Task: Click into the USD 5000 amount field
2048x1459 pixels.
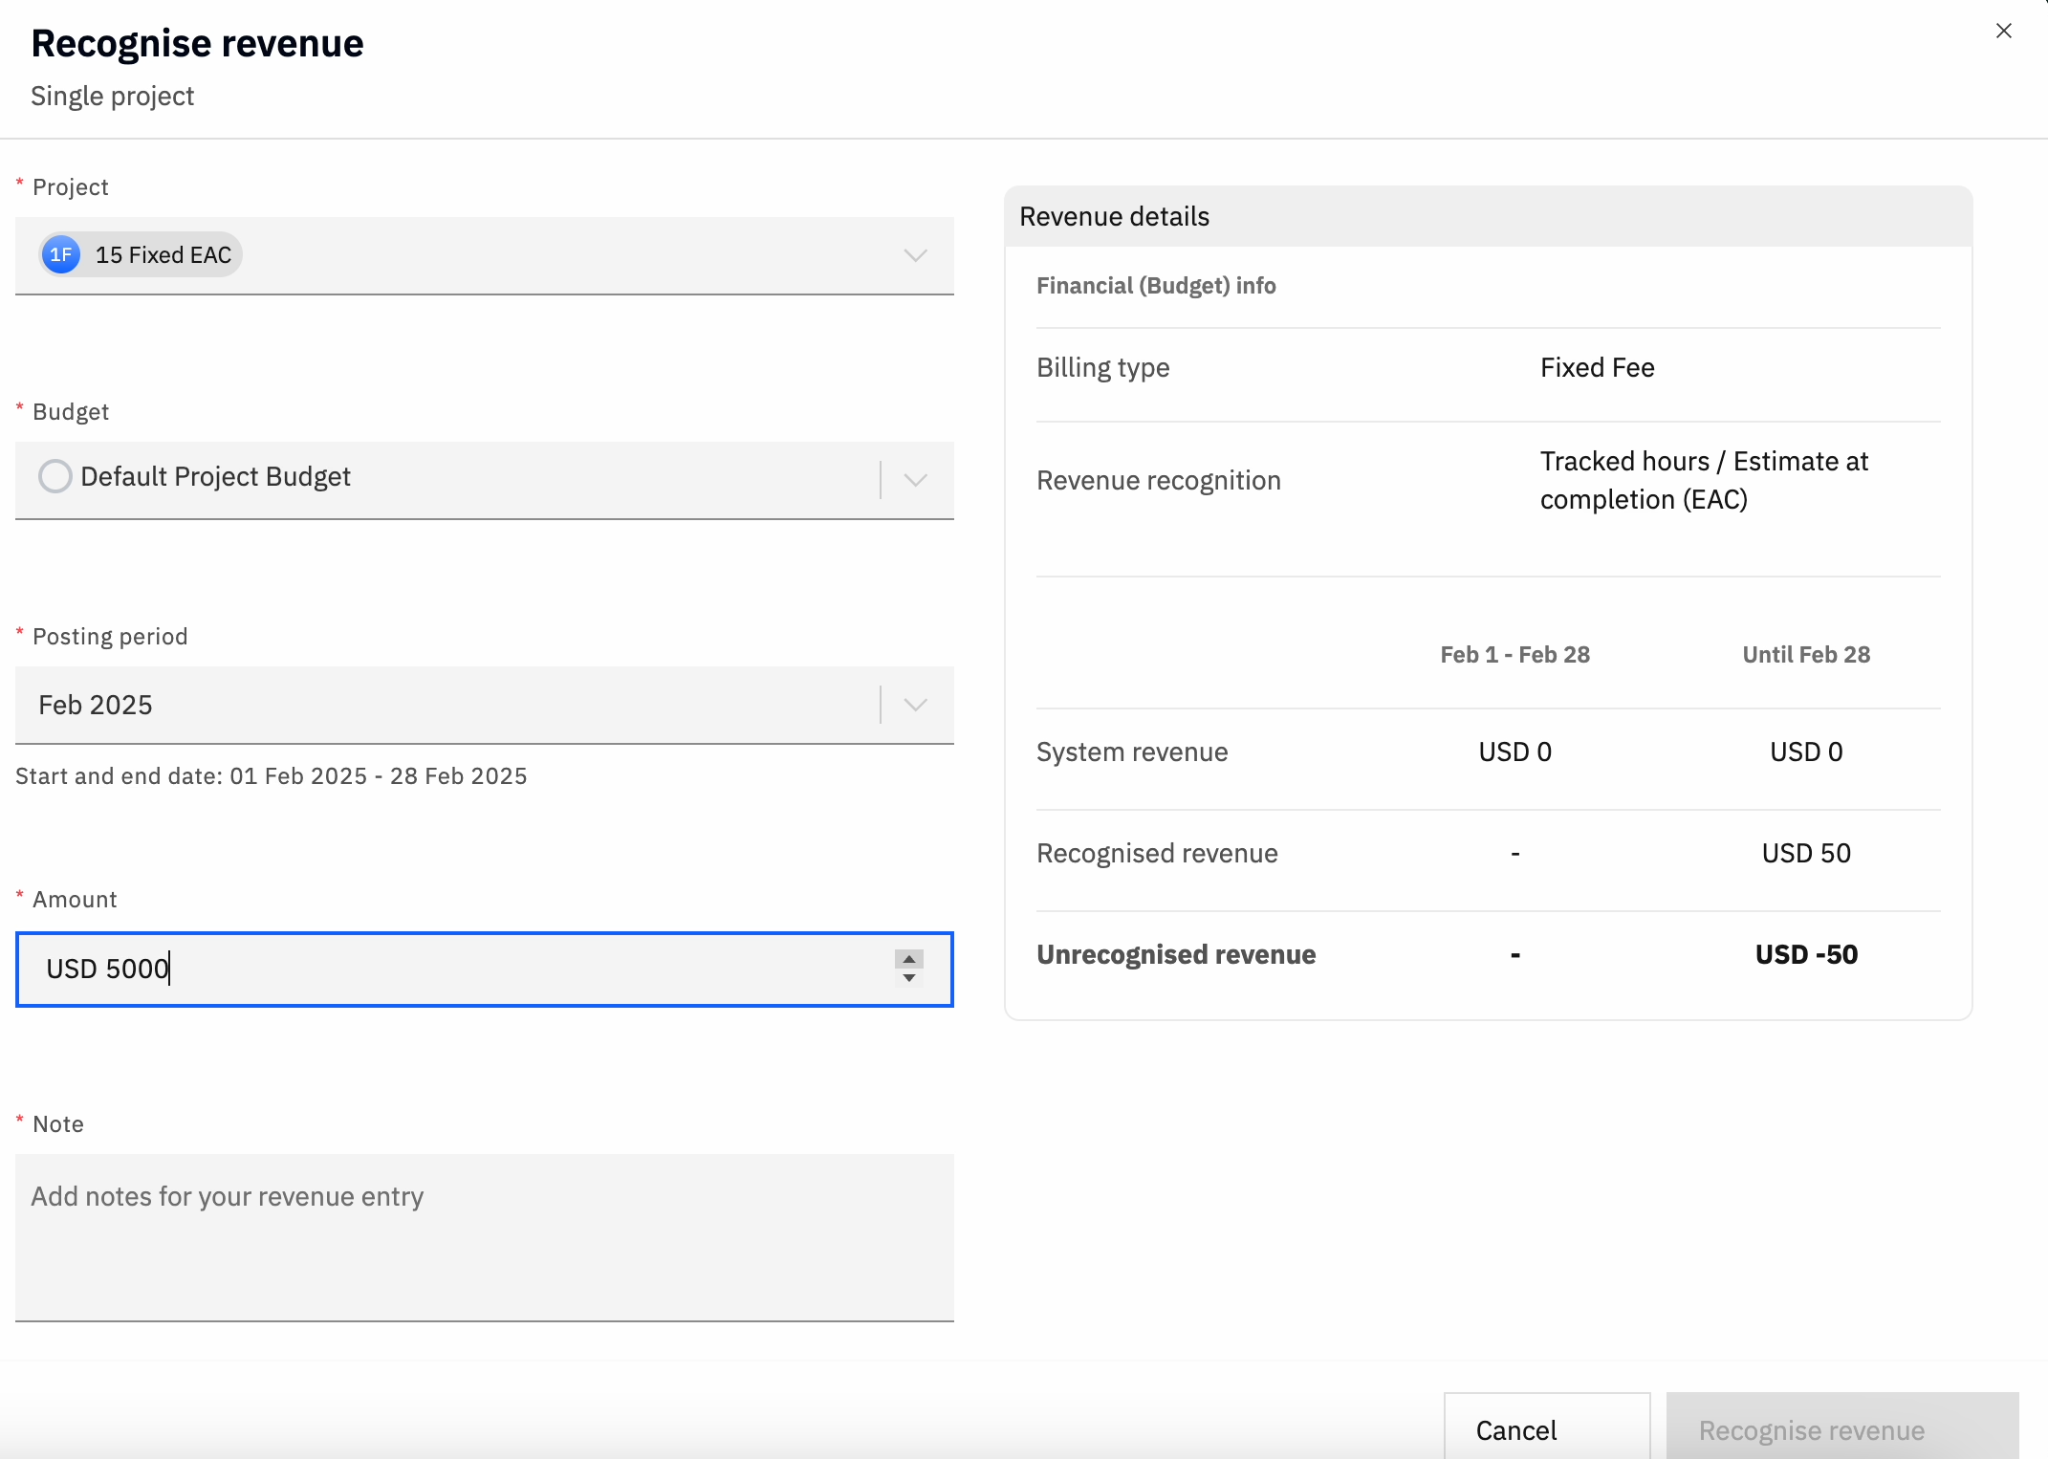Action: (x=450, y=969)
